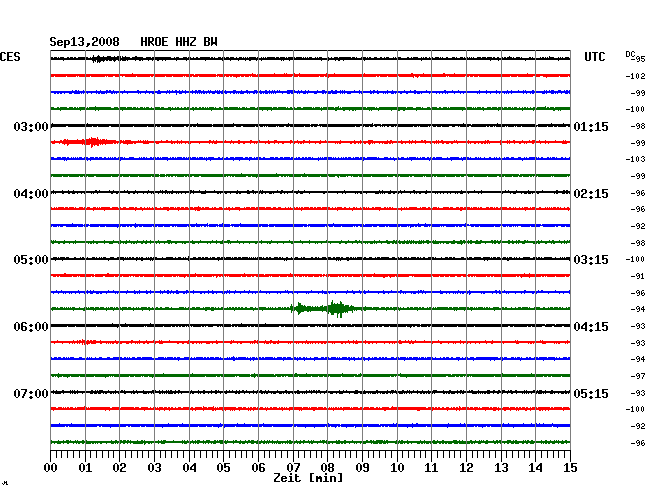Select the 05:00 local time label
650x494 pixels.
pyautogui.click(x=31, y=260)
